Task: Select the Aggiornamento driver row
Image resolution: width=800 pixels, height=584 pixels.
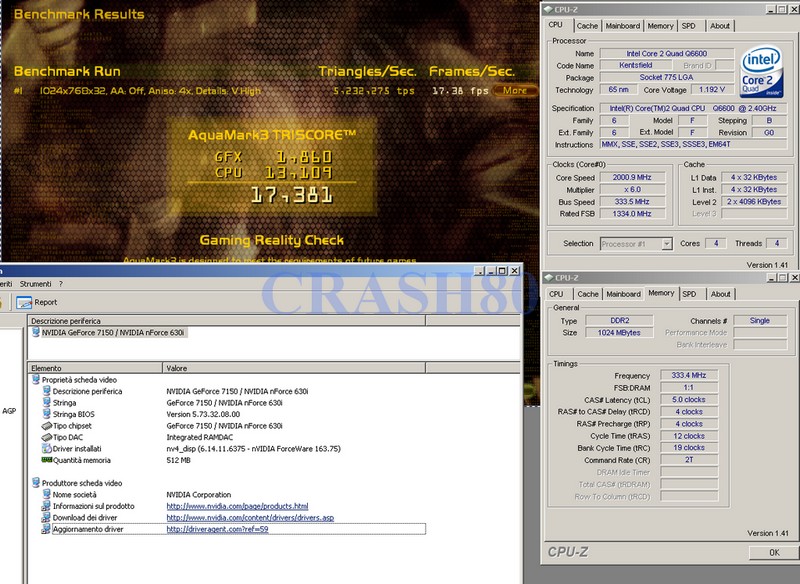Action: (x=239, y=529)
